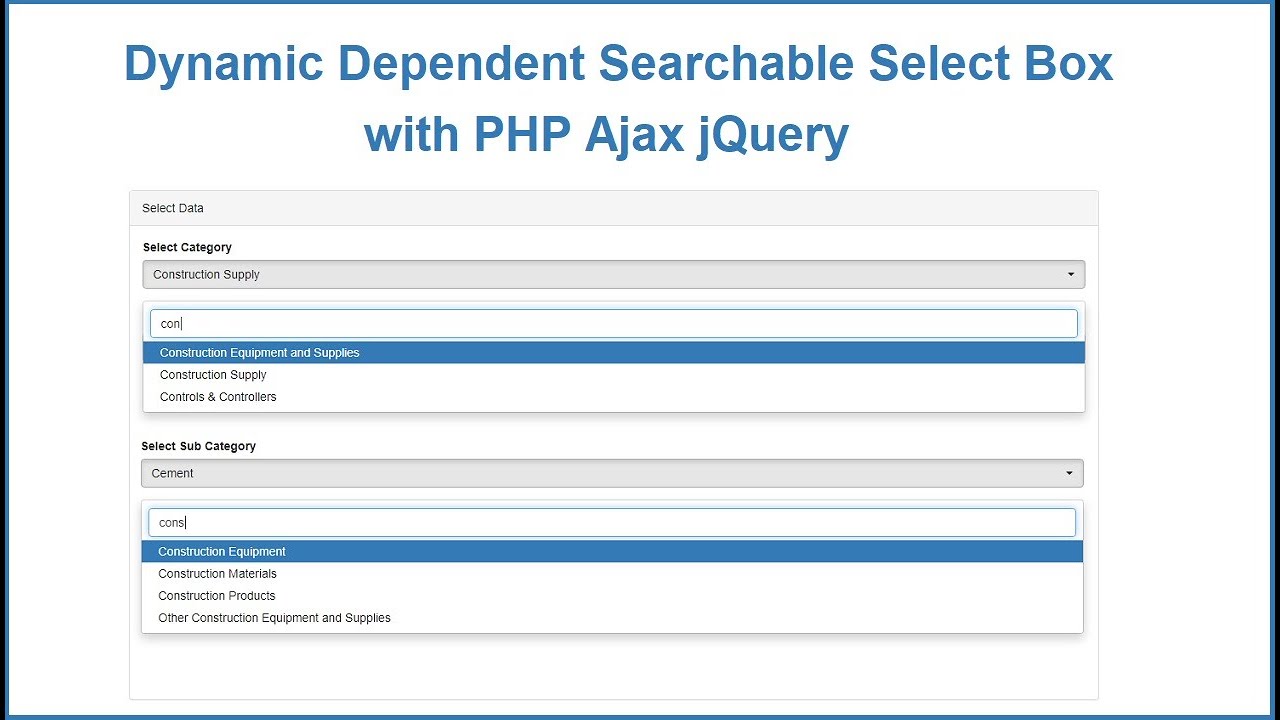
Task: Select 'Other Construction Equipment and Supplies' option
Action: coord(612,618)
